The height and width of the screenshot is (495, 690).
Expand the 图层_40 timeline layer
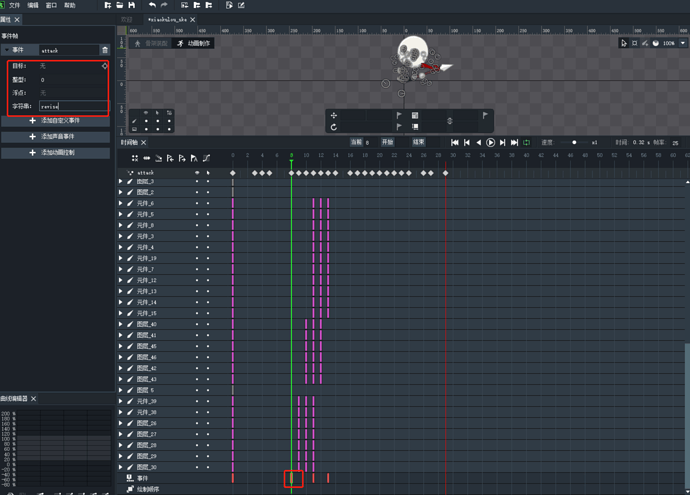click(121, 324)
